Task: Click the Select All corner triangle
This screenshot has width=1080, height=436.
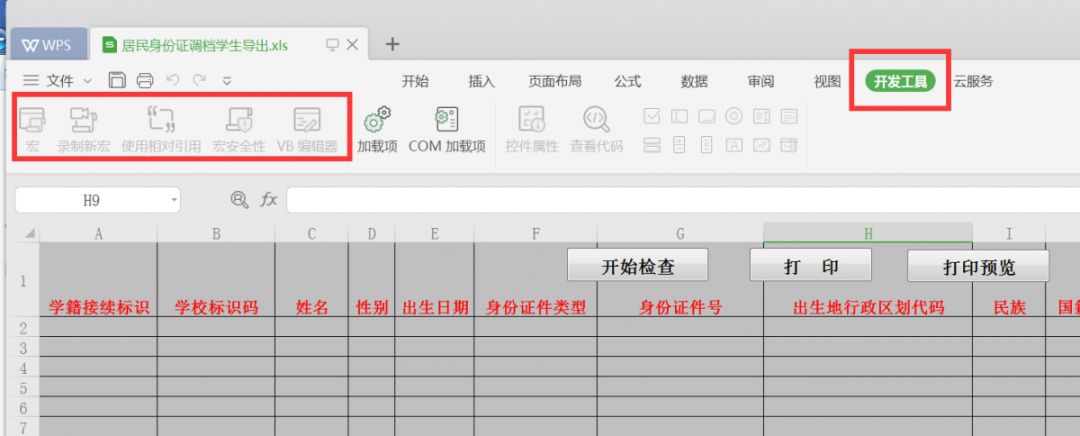Action: pyautogui.click(x=30, y=233)
